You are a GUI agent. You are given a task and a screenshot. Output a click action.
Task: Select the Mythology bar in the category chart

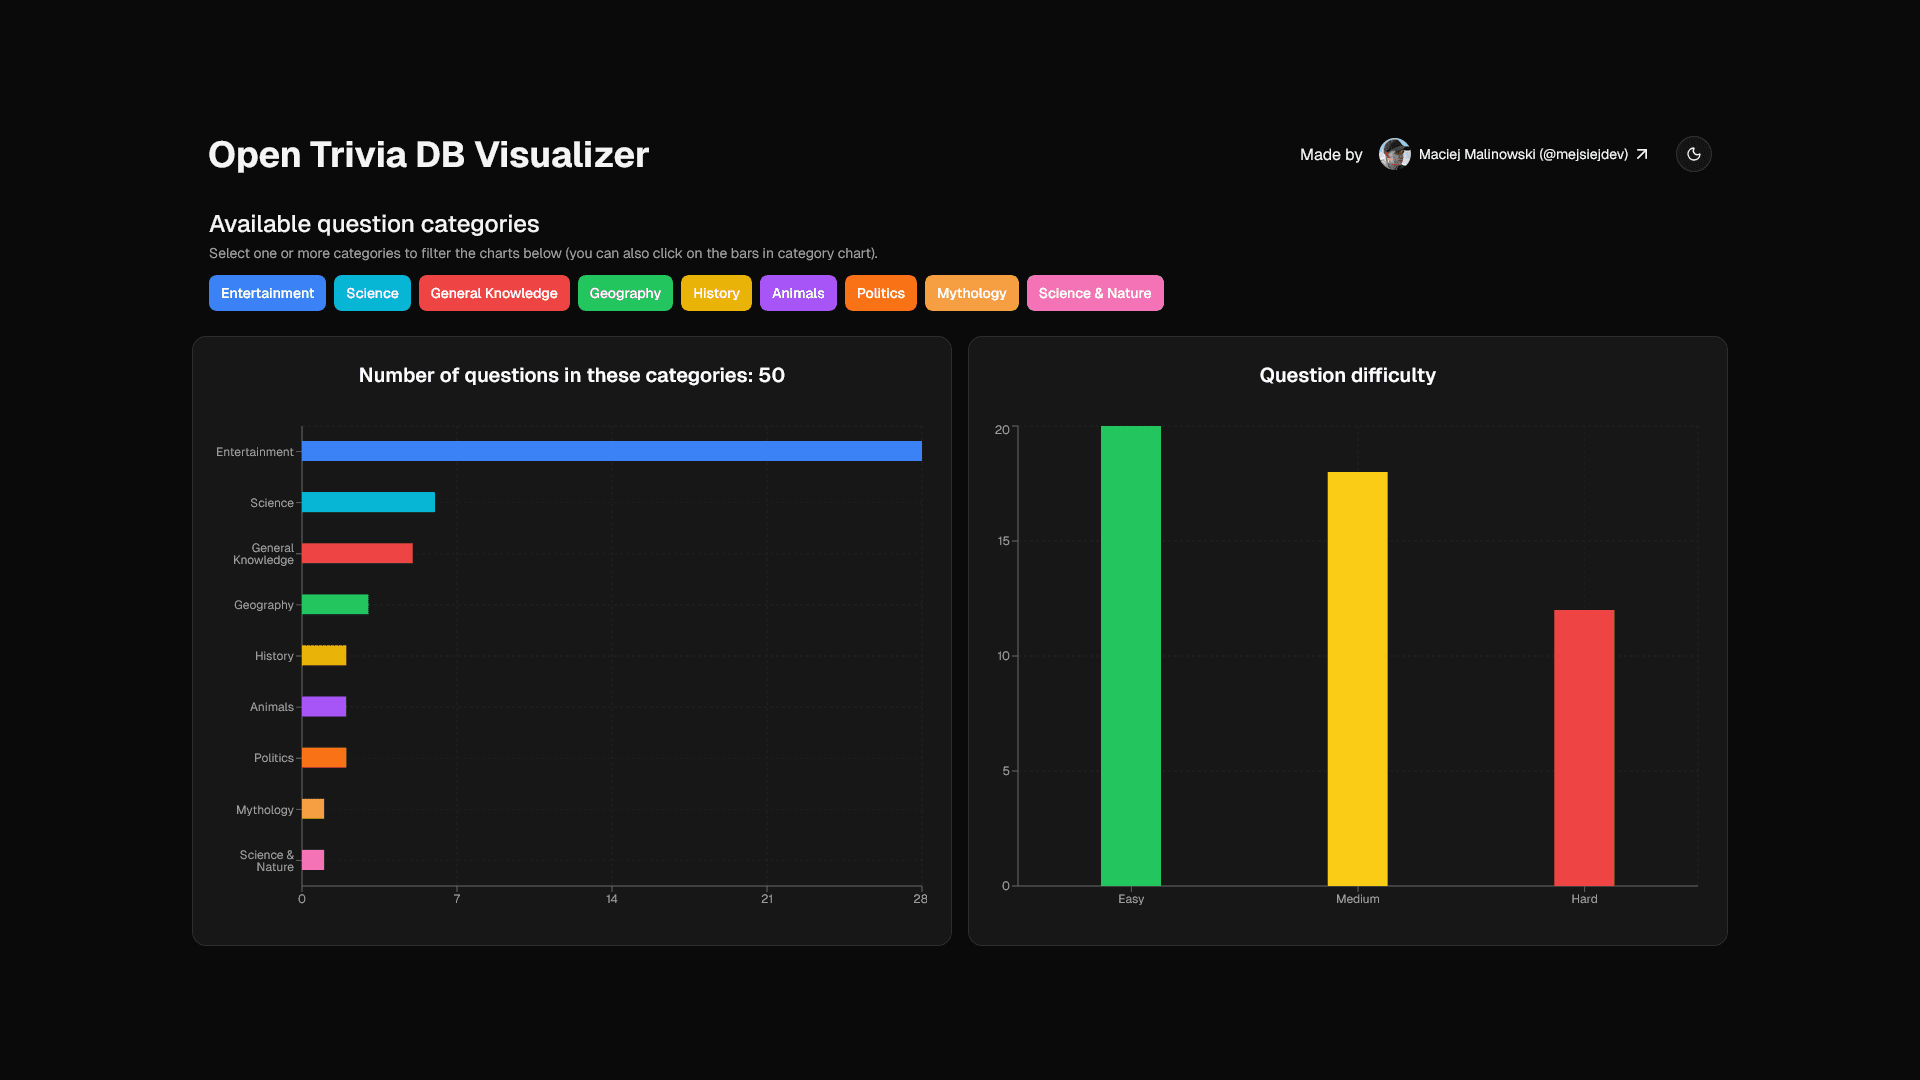(x=313, y=808)
